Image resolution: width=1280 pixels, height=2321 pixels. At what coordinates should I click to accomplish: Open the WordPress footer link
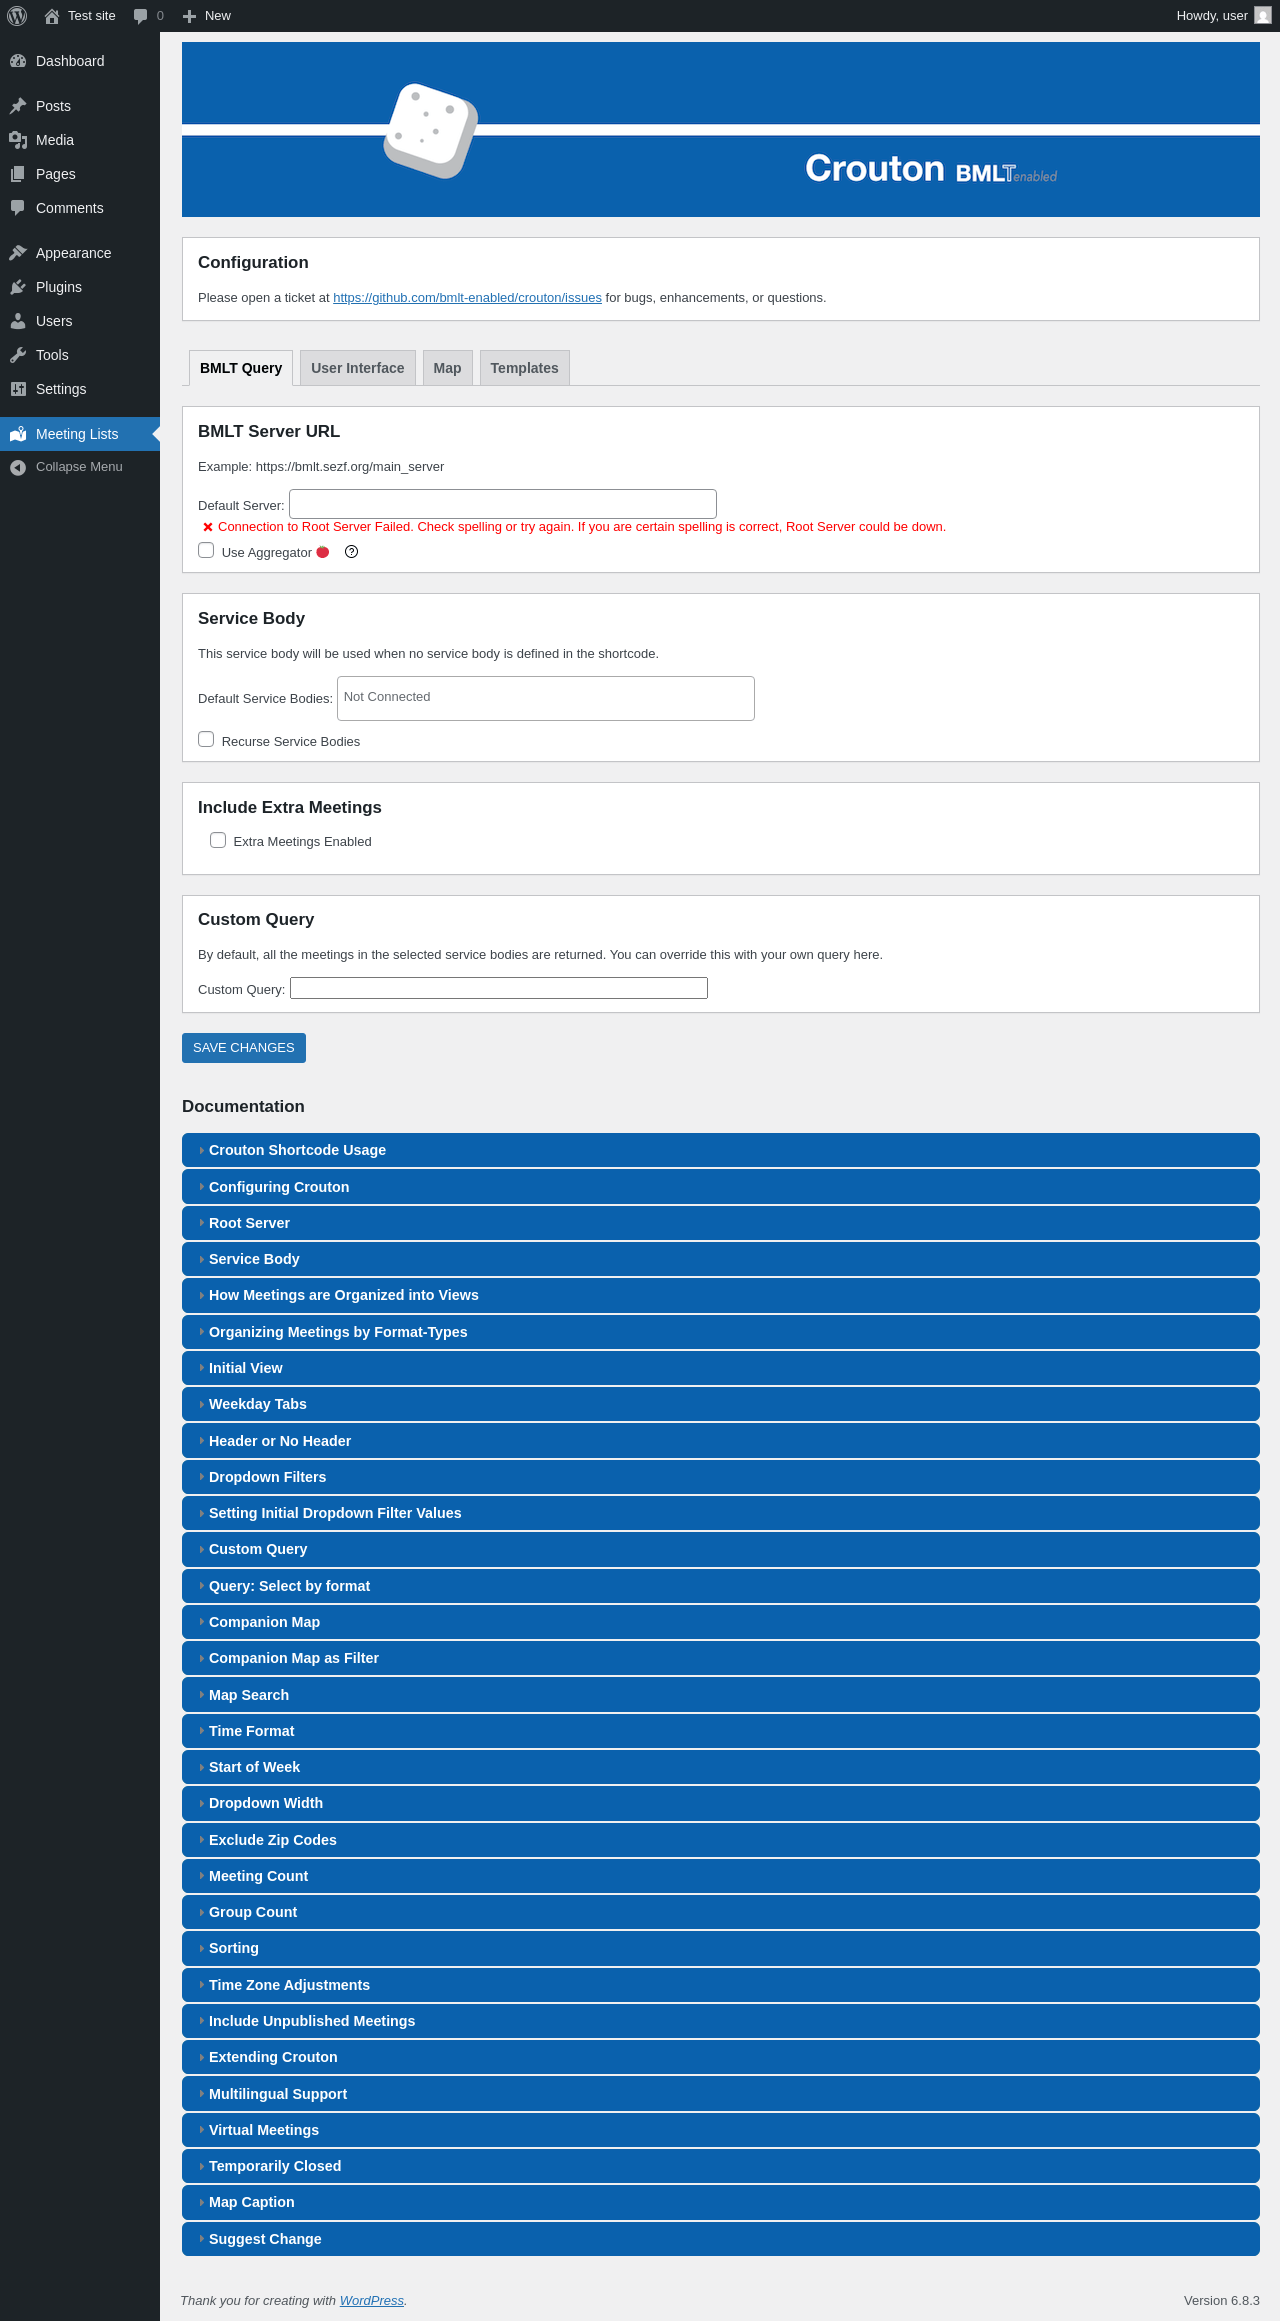click(372, 2300)
